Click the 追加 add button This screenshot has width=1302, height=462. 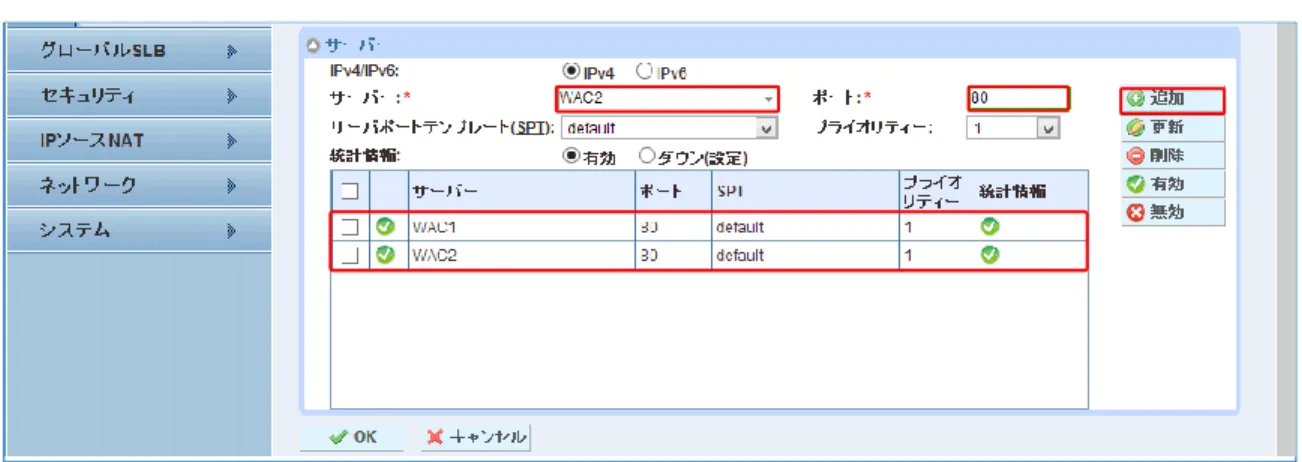[1171, 100]
